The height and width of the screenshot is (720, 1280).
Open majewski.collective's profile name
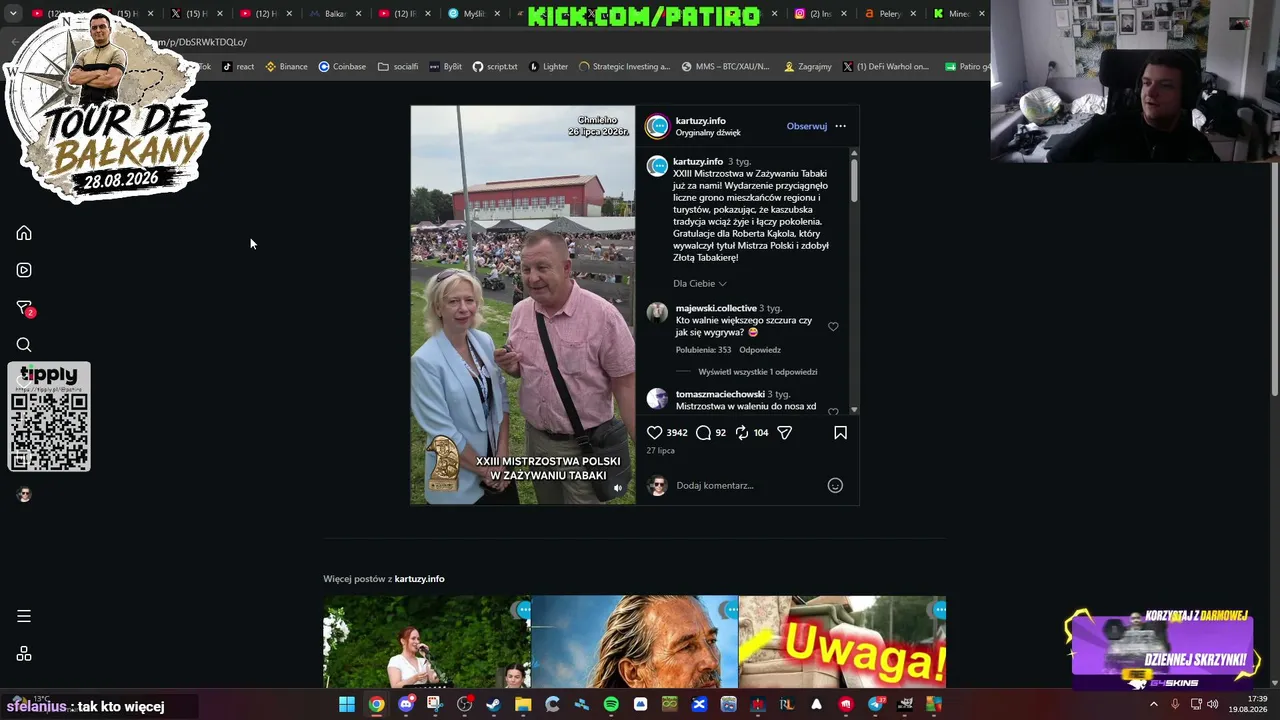pos(716,308)
